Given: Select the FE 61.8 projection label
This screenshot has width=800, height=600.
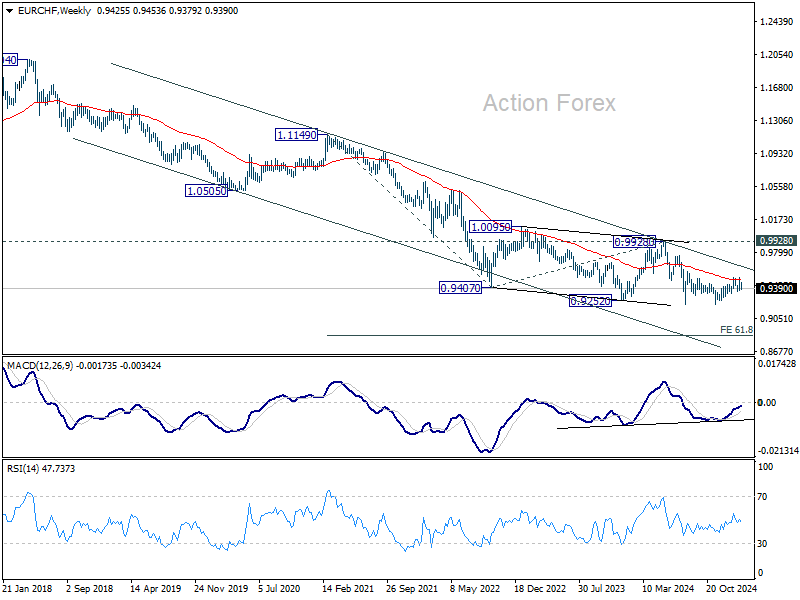Looking at the screenshot, I should coord(736,330).
